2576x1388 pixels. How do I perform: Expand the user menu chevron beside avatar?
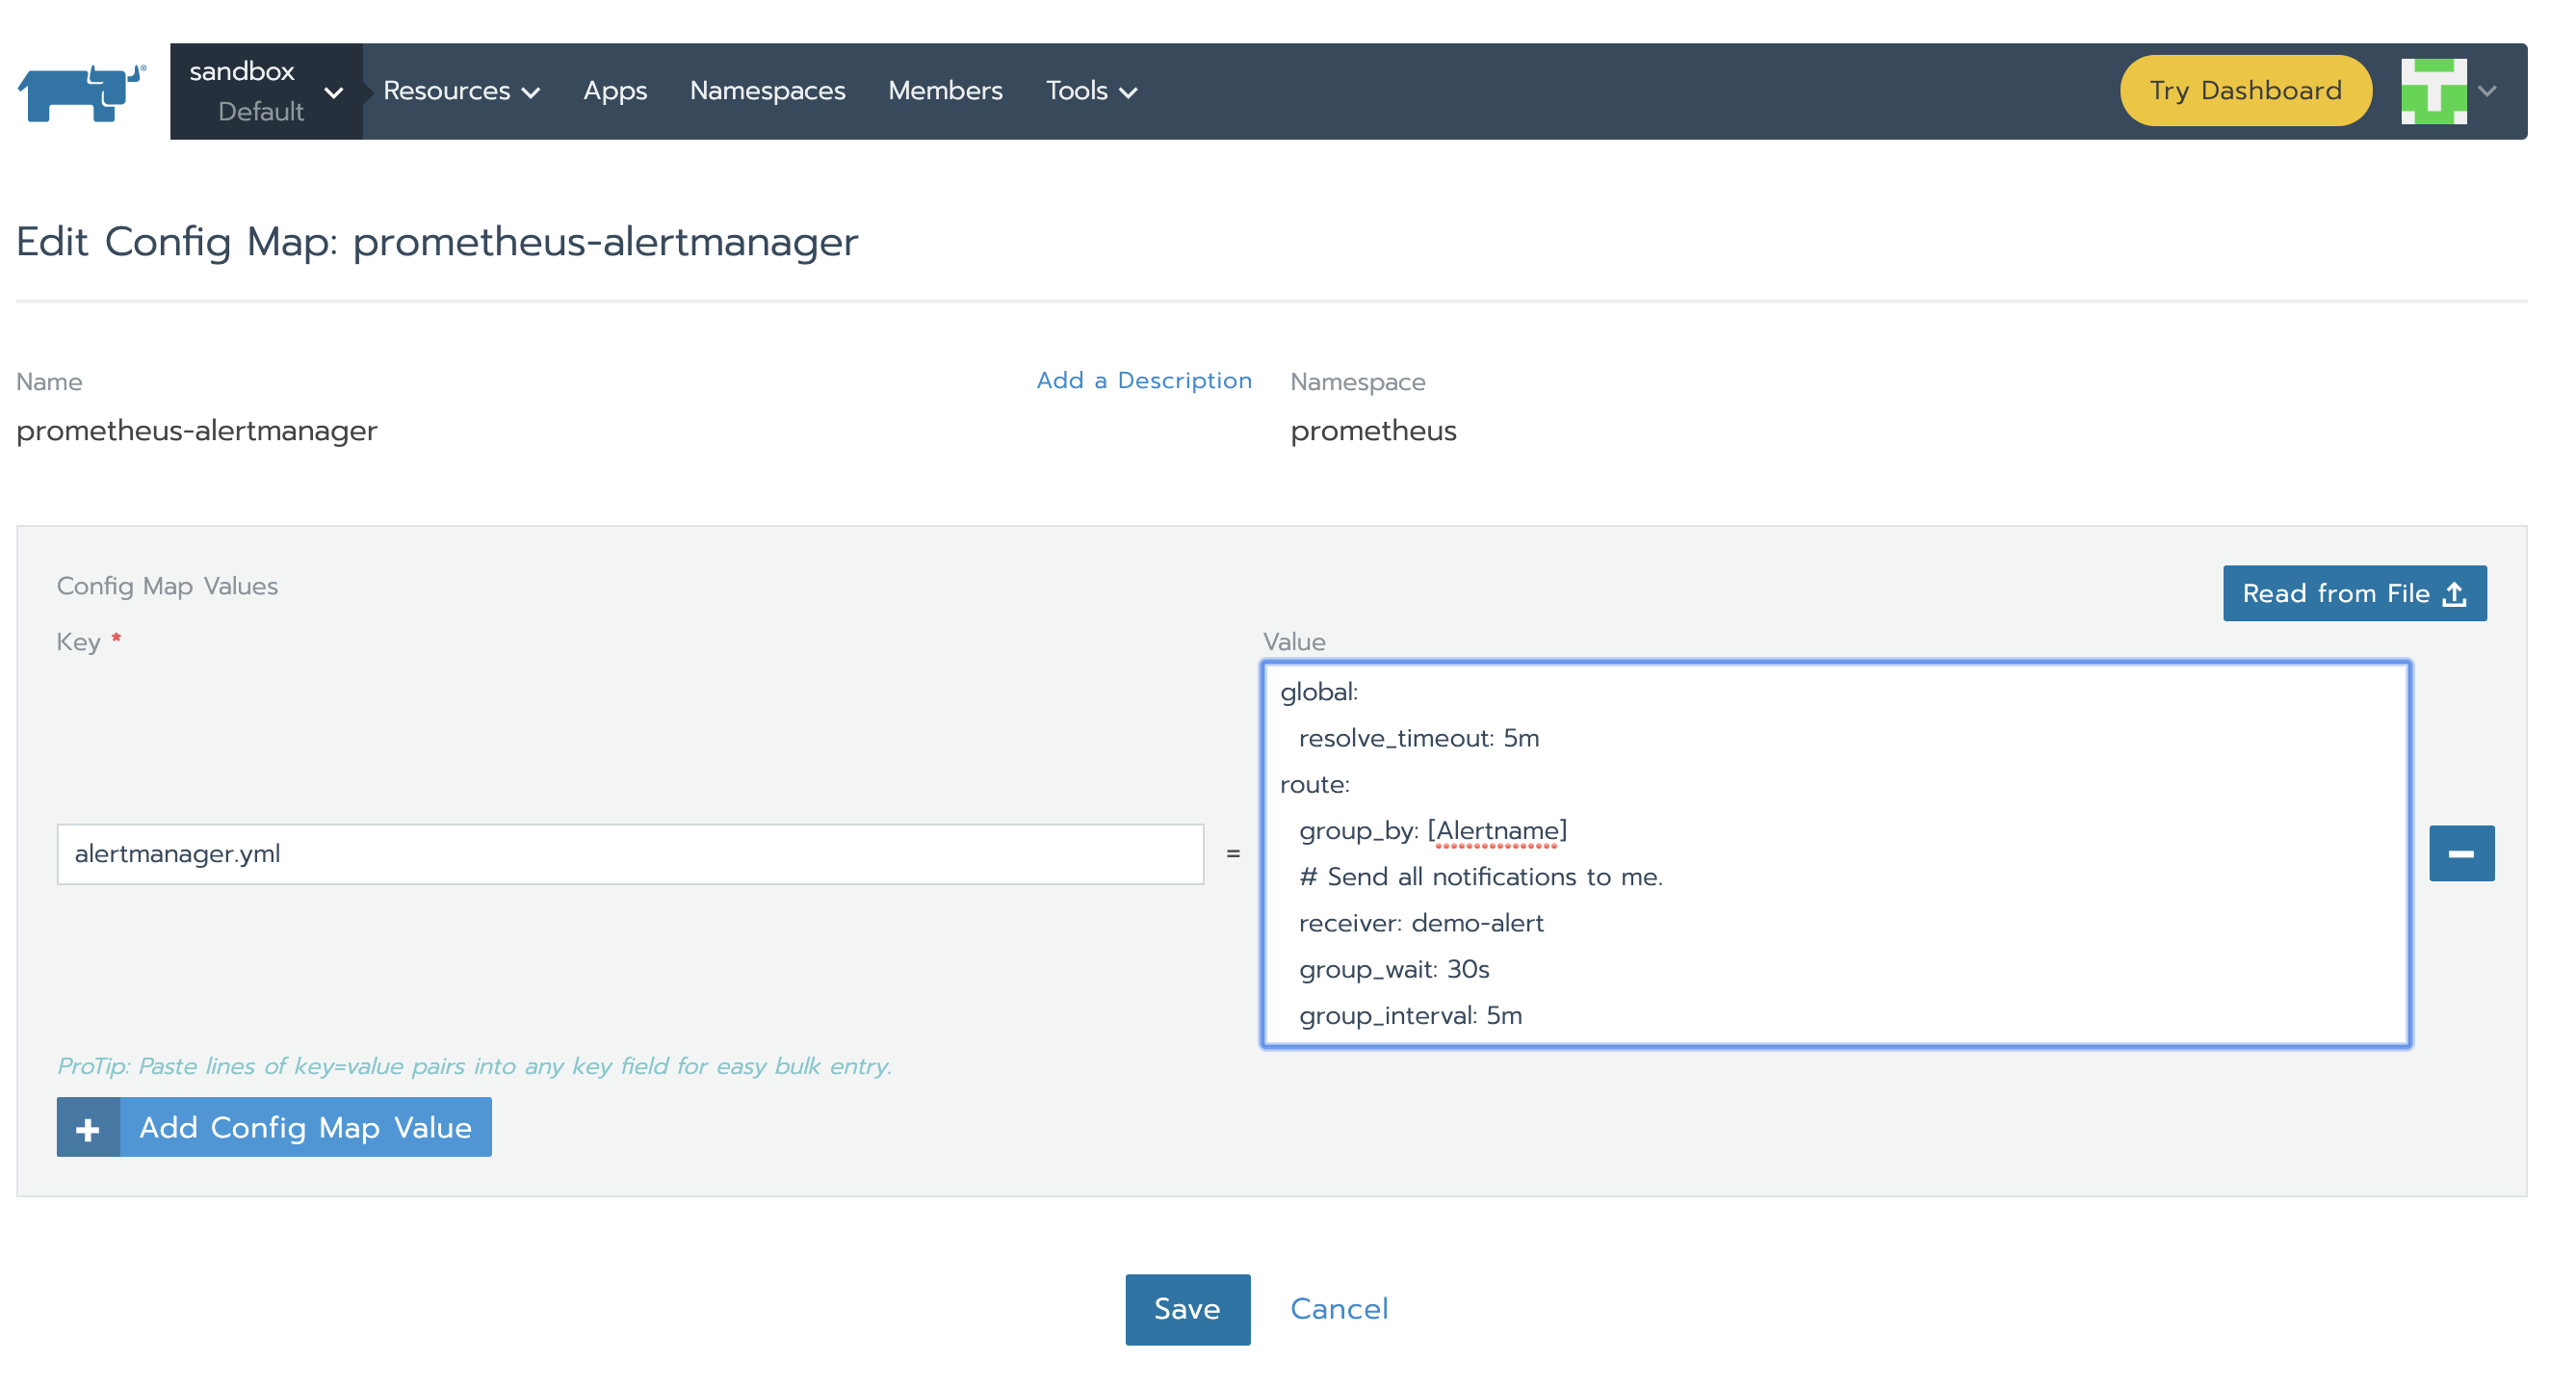tap(2487, 91)
